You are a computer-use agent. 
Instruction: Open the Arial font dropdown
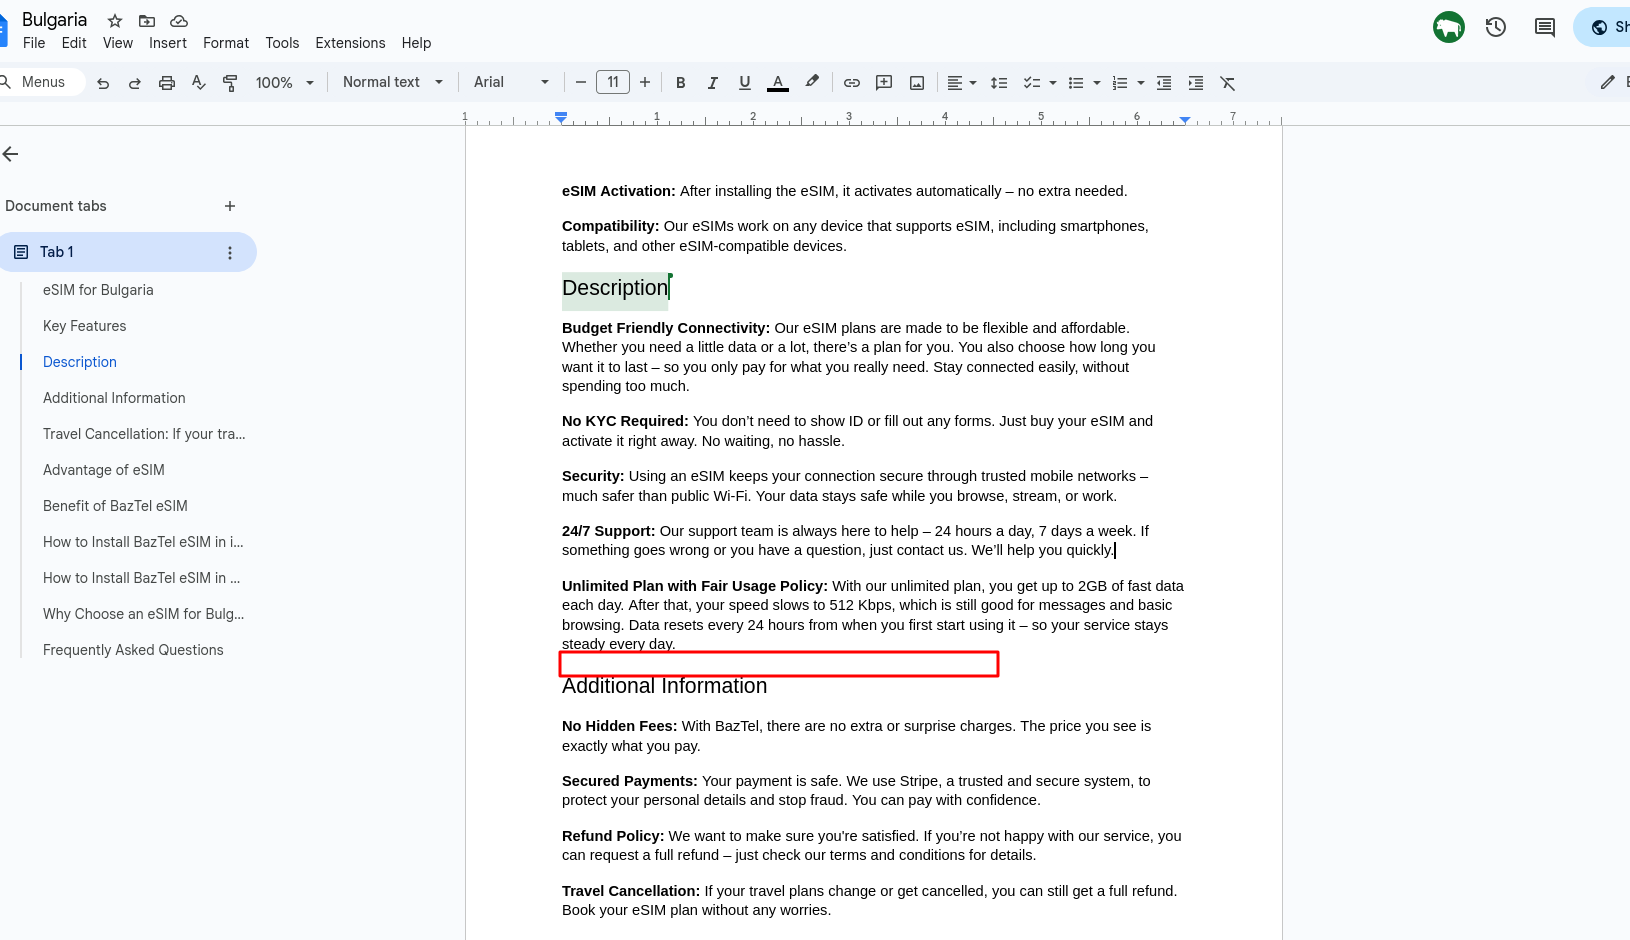pos(511,83)
